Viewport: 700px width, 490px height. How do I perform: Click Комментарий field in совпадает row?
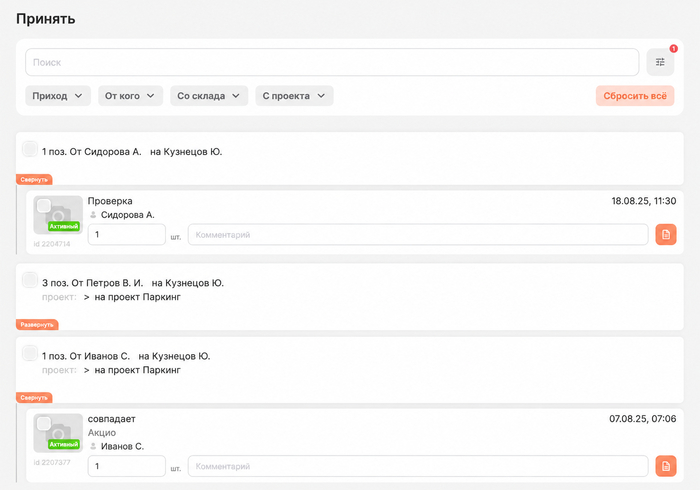(x=418, y=466)
